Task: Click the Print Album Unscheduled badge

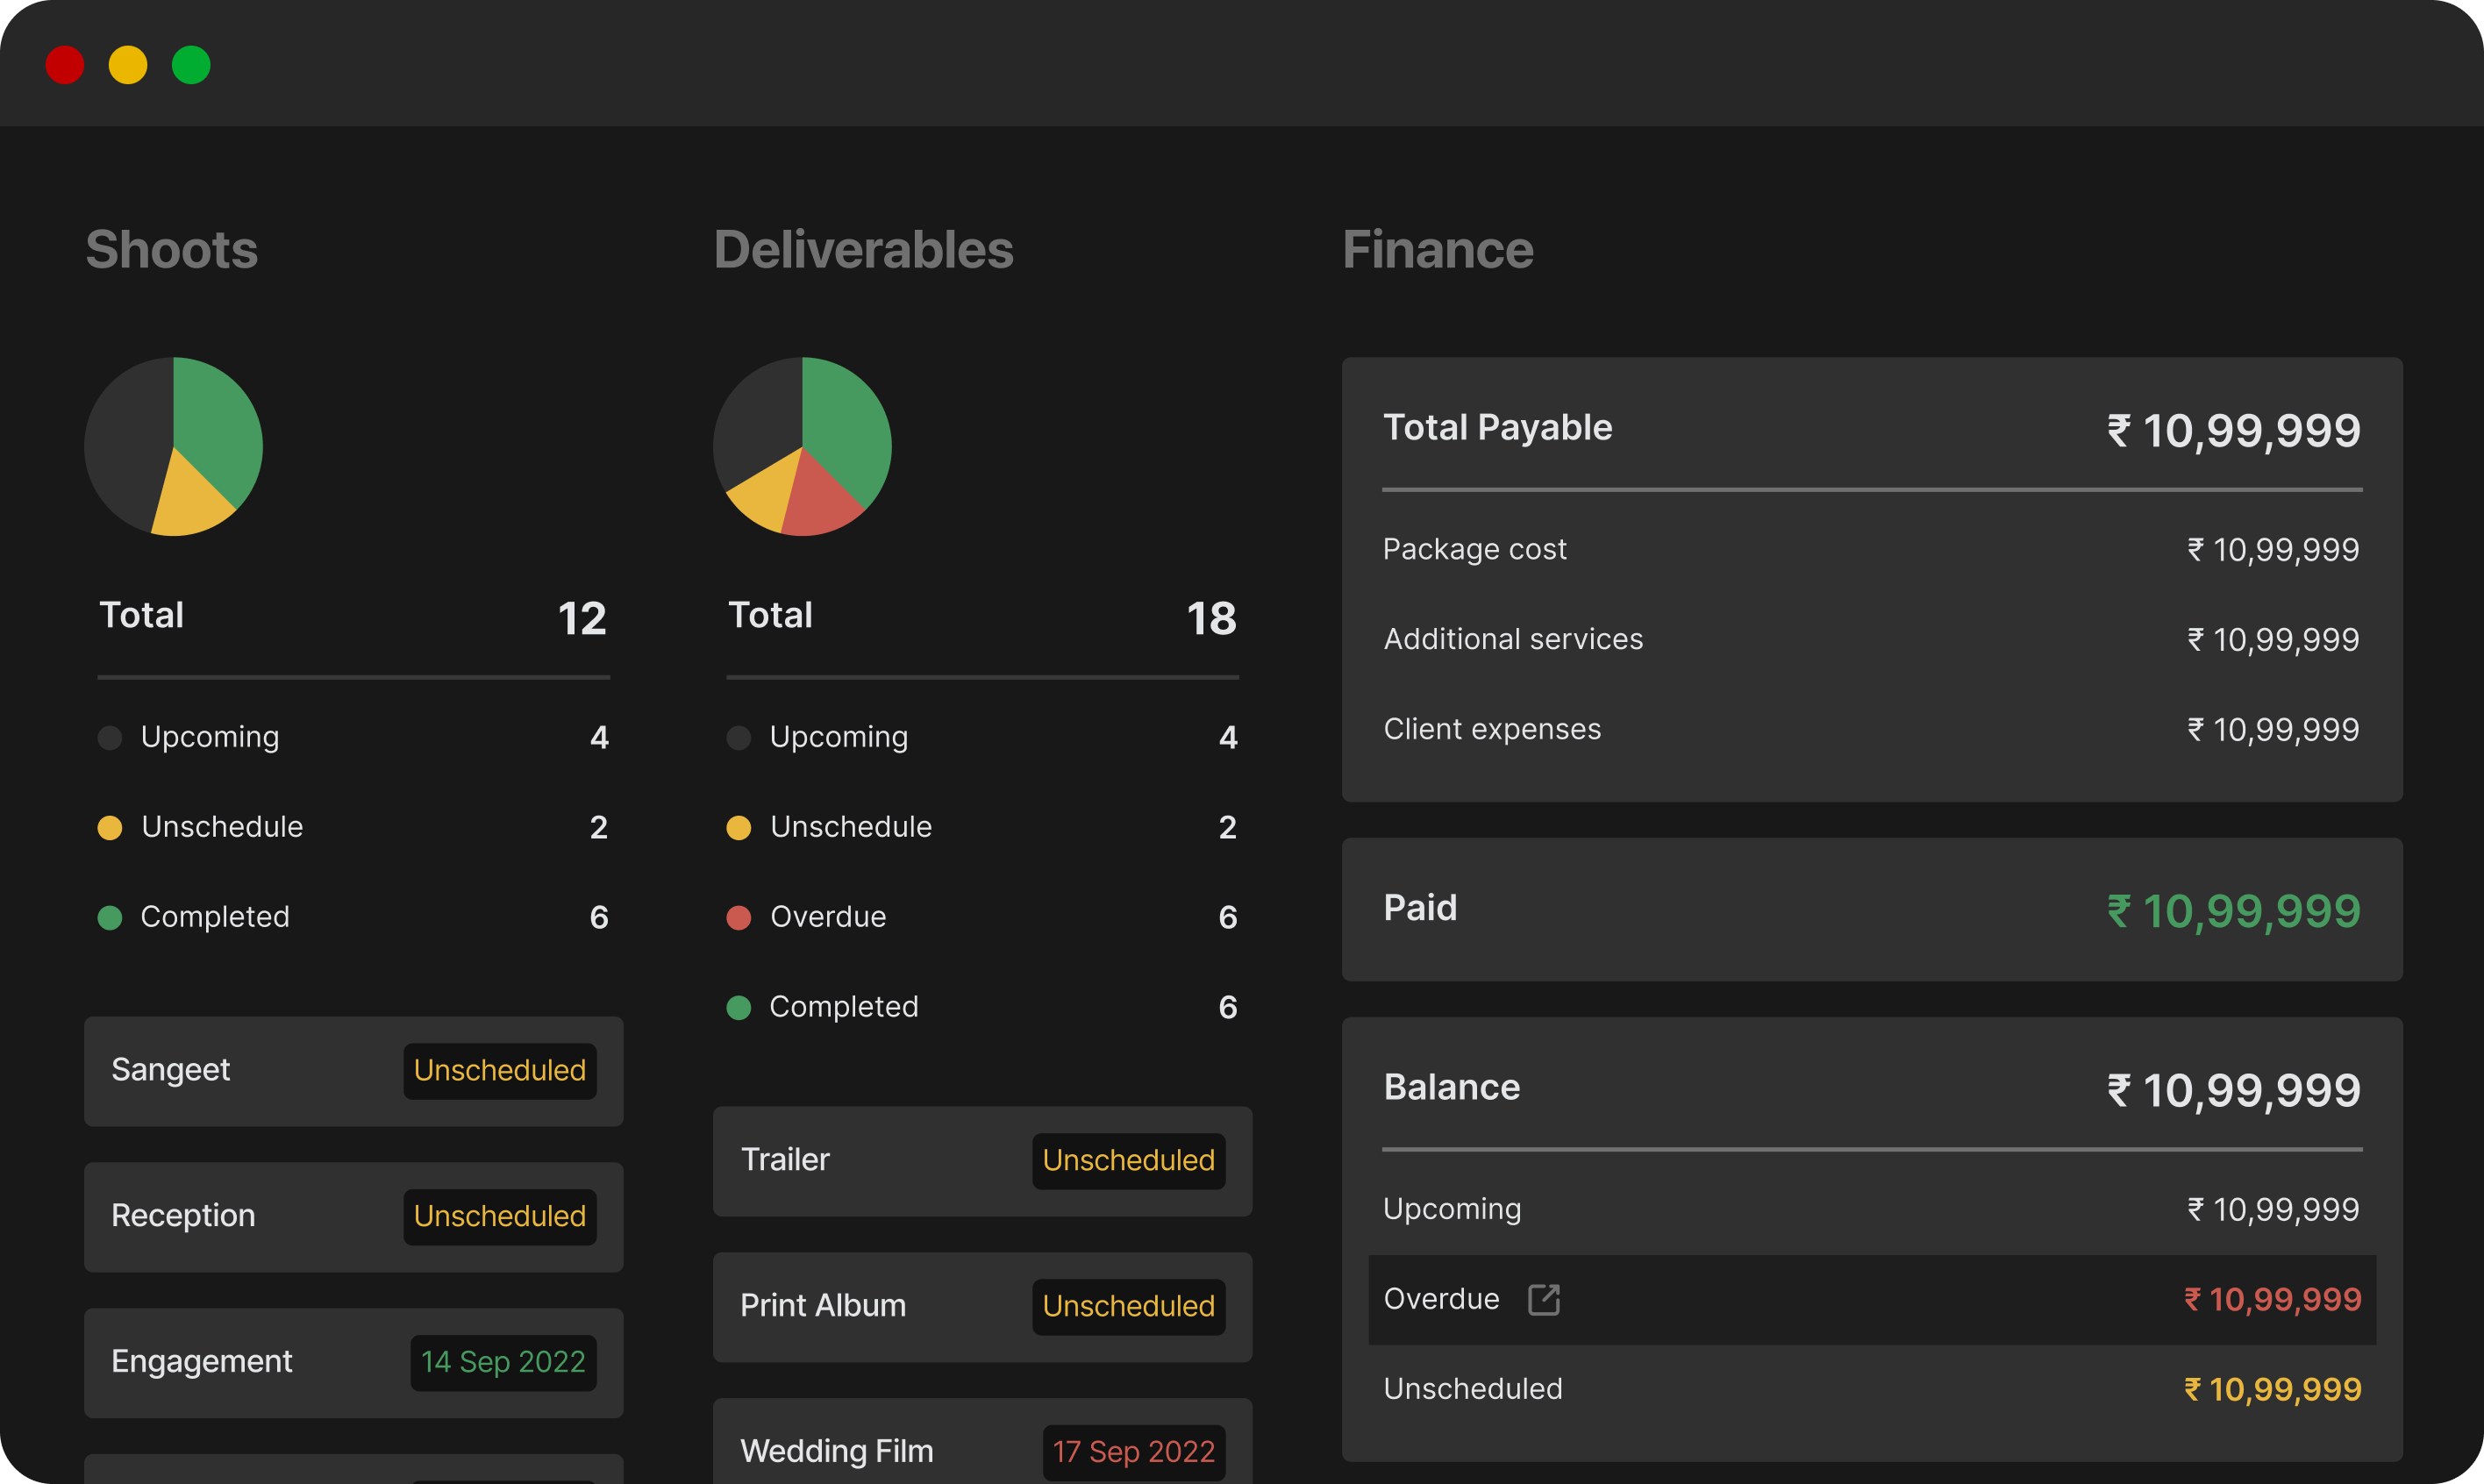Action: pyautogui.click(x=1129, y=1307)
